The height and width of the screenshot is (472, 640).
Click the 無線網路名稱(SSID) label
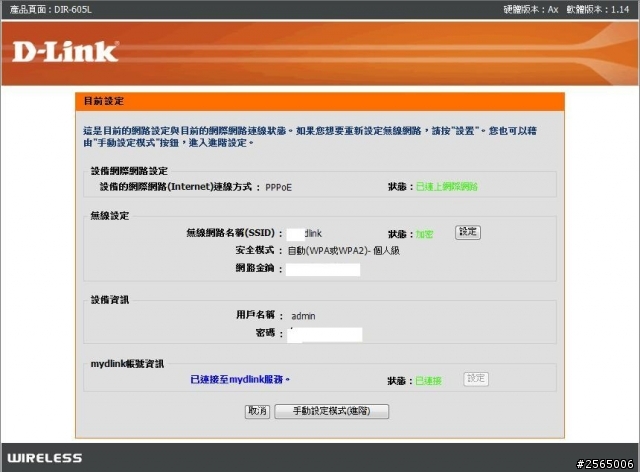point(231,233)
